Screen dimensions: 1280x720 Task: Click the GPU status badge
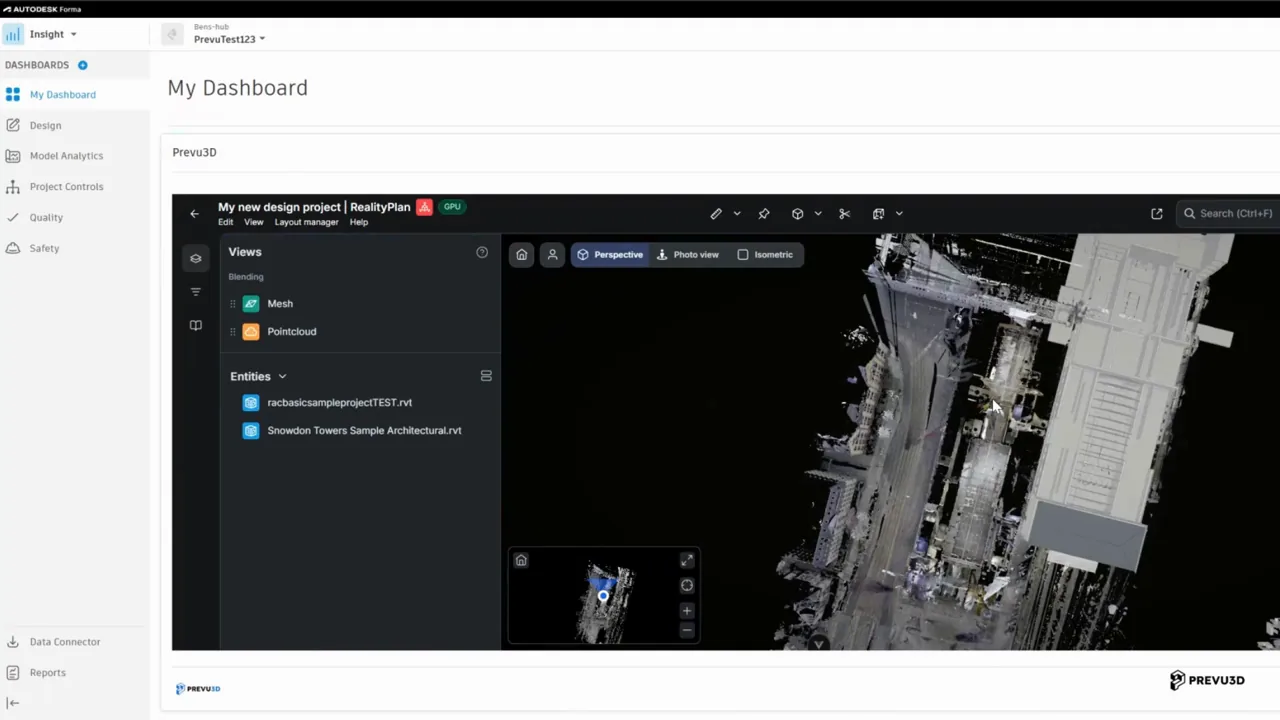[x=452, y=207]
